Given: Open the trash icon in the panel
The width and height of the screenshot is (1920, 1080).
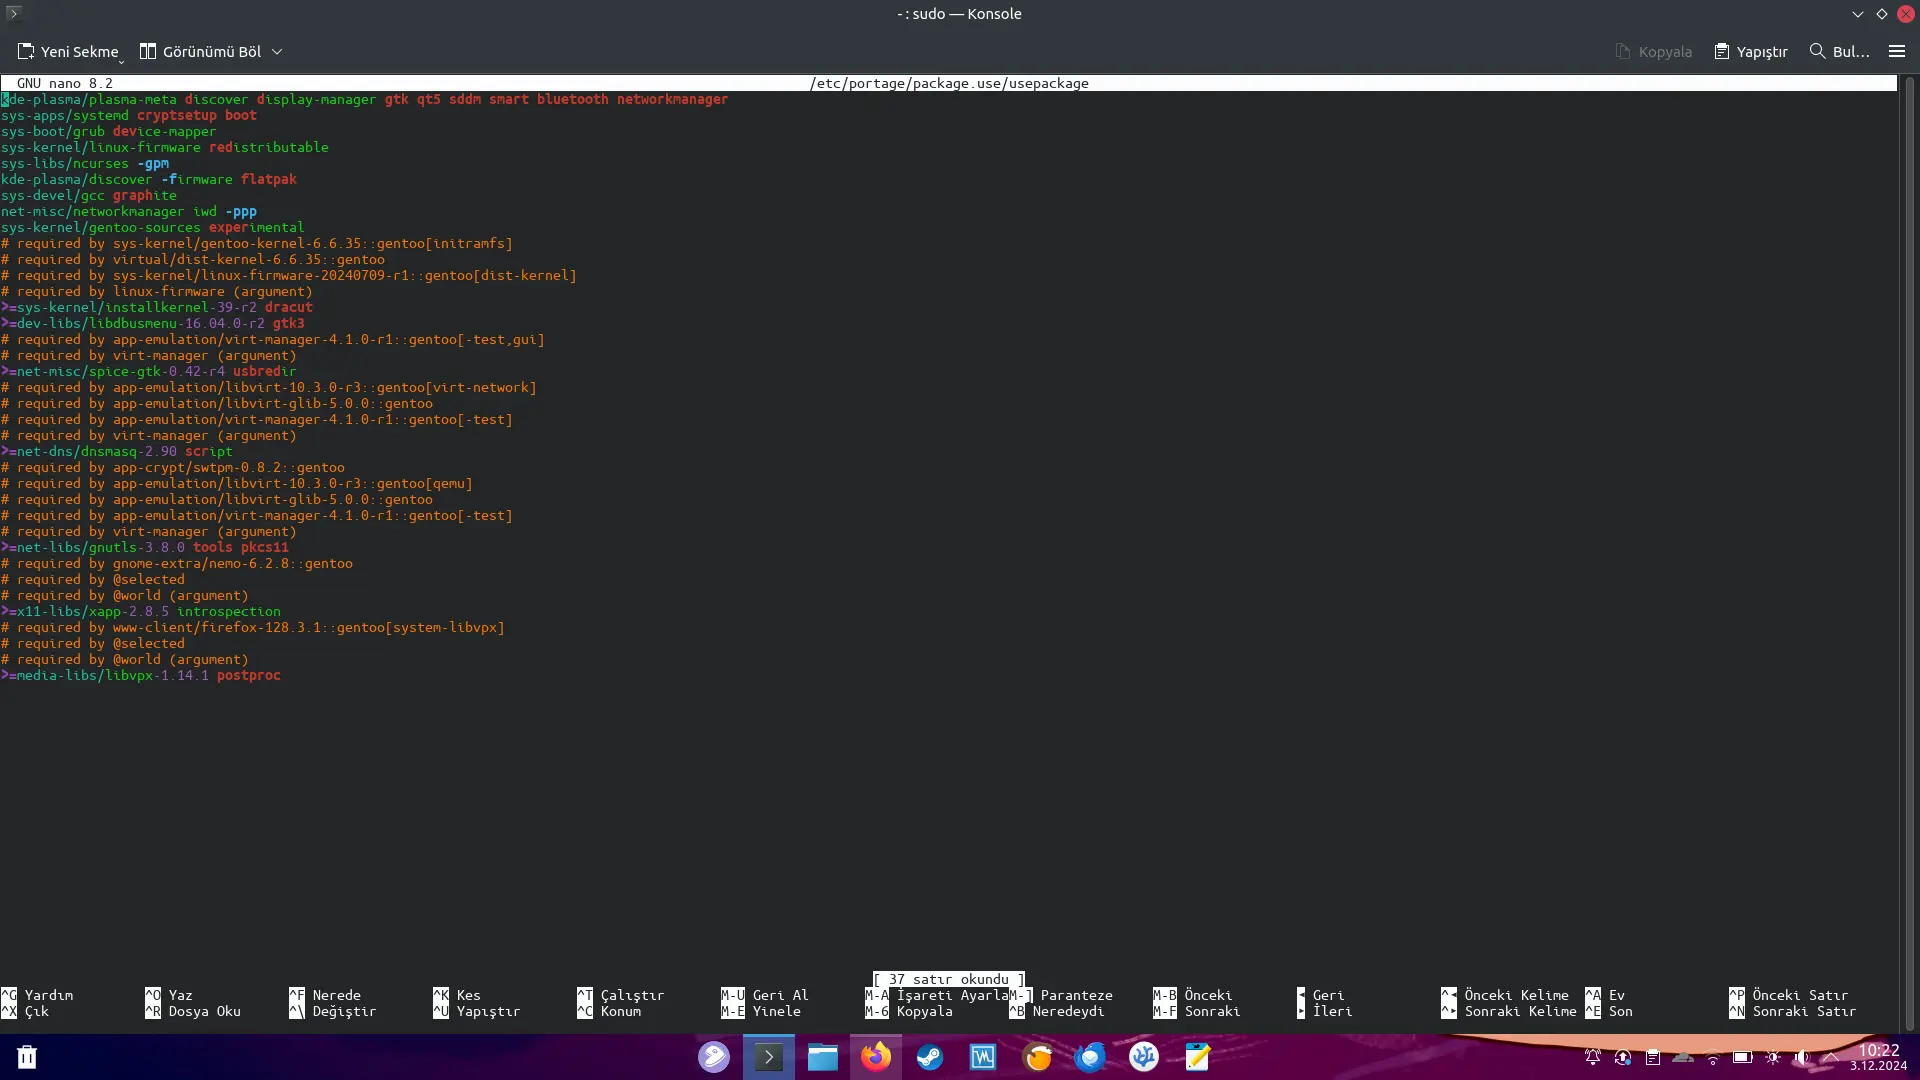Looking at the screenshot, I should tap(27, 1057).
